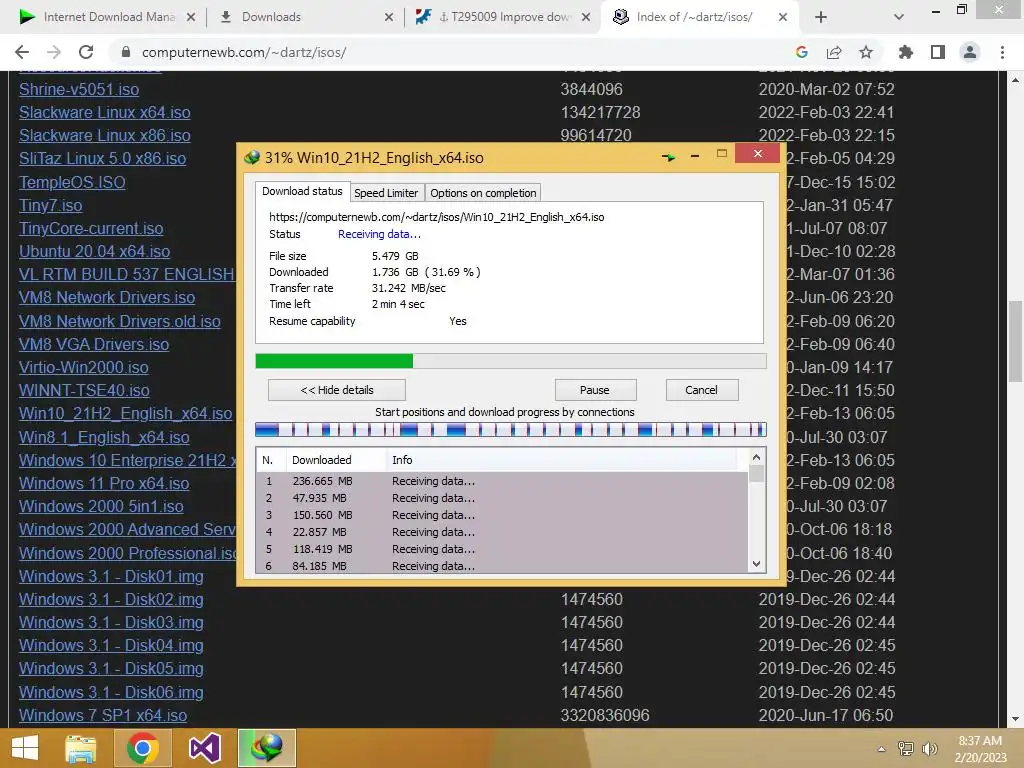Click the connections list scroll down arrow
Viewport: 1024px width, 768px height.
point(756,564)
